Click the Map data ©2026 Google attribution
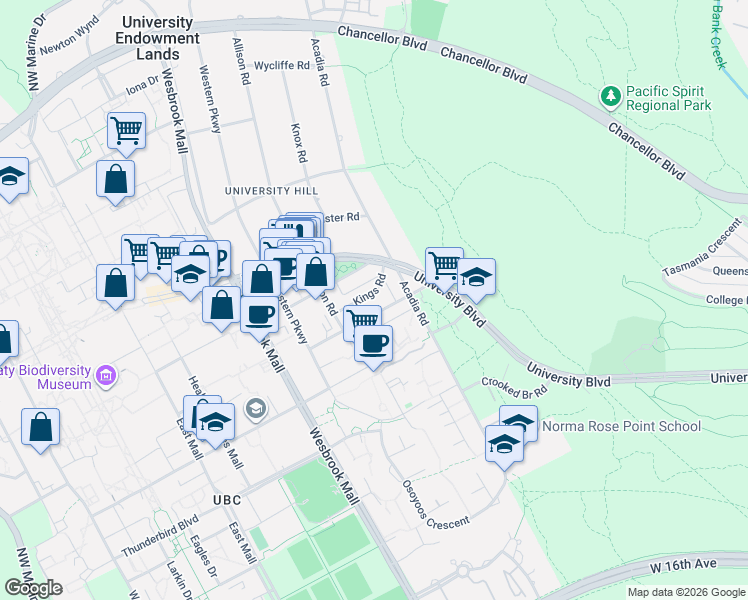The width and height of the screenshot is (748, 600). [686, 592]
